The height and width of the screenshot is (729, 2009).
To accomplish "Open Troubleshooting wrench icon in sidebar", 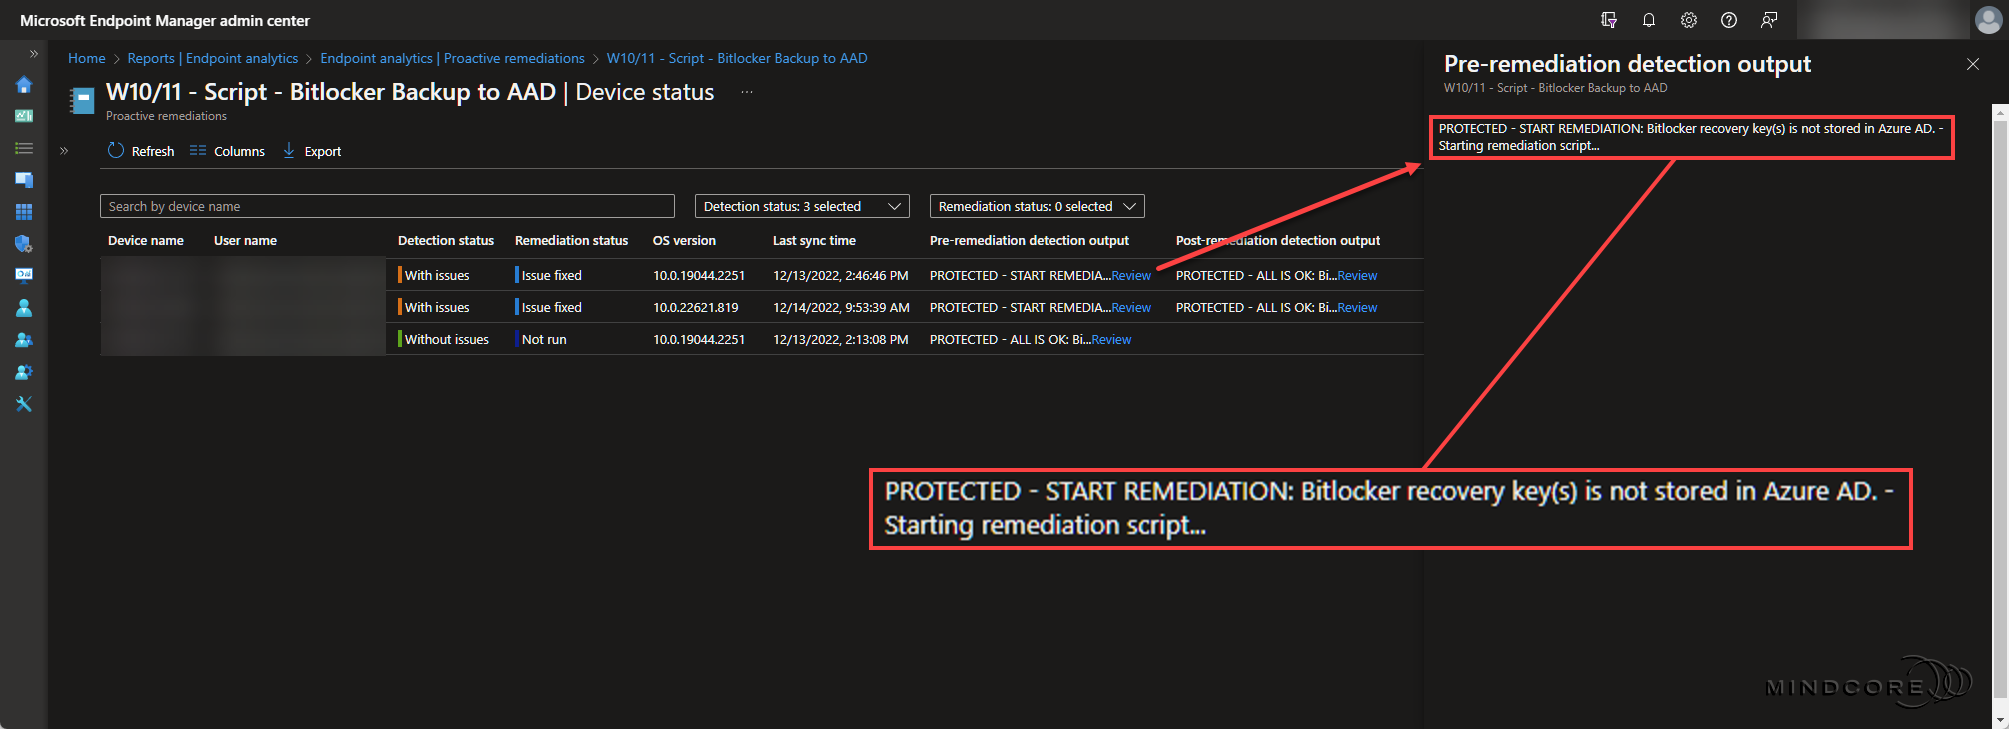I will click(x=24, y=404).
